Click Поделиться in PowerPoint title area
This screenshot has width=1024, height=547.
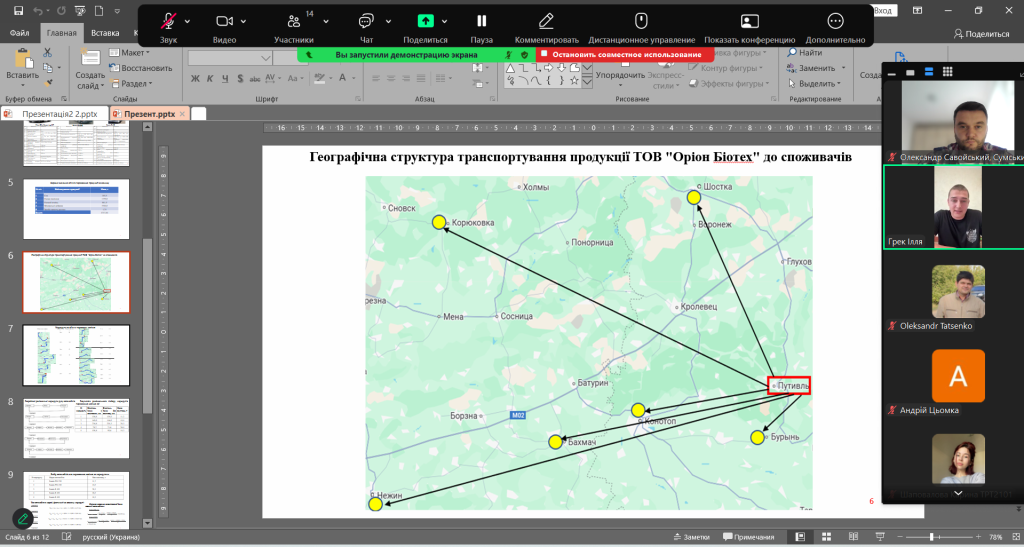point(982,33)
